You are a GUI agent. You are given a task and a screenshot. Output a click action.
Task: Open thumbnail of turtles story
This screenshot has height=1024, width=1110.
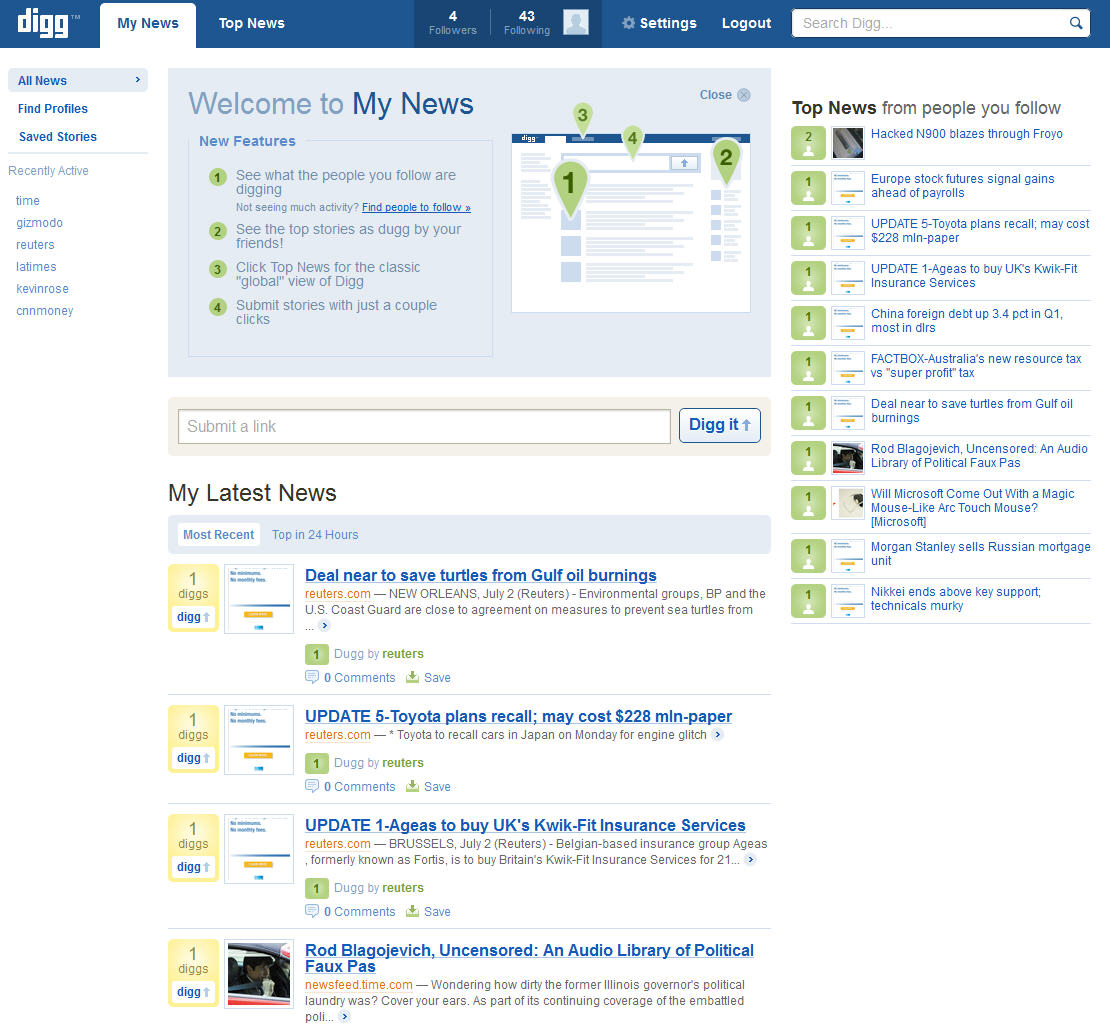click(259, 599)
